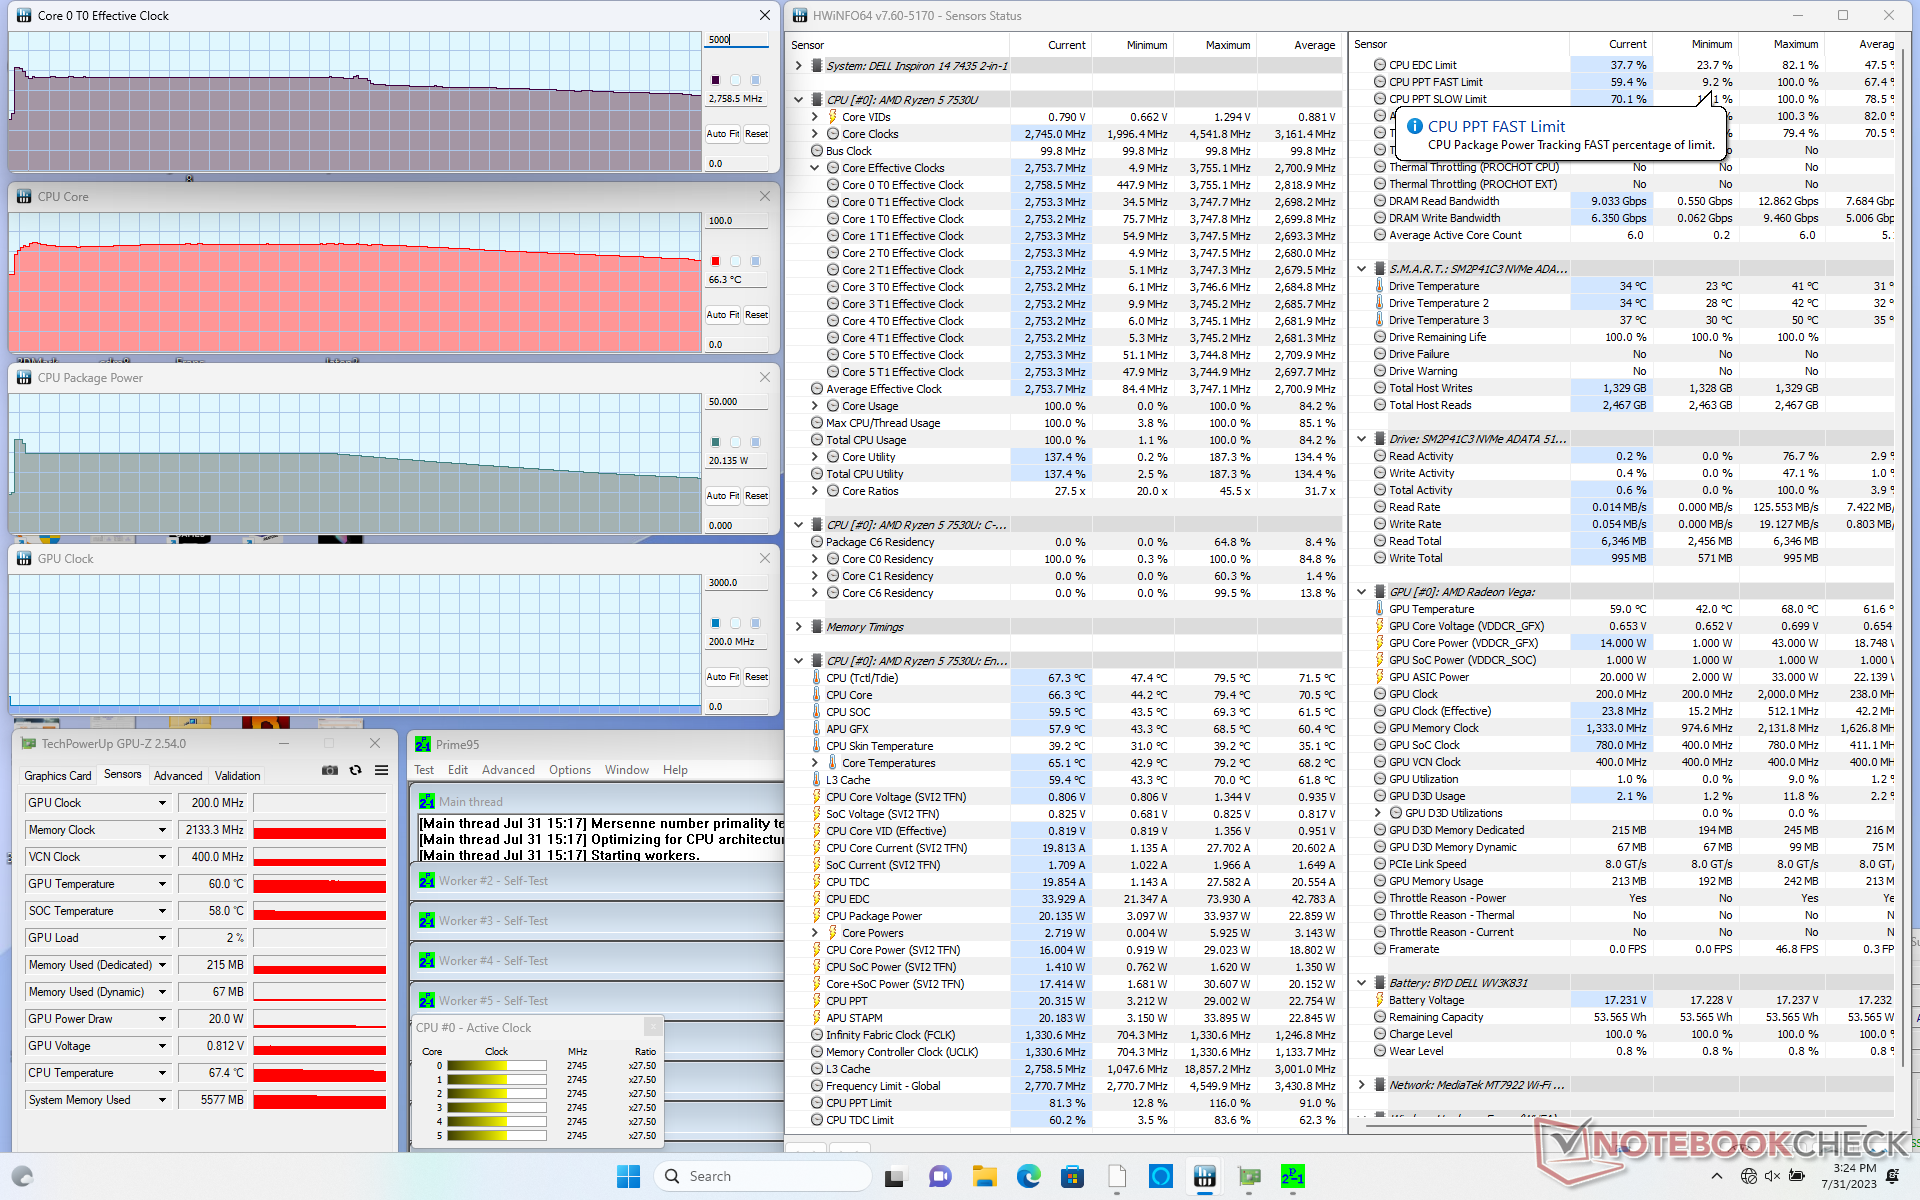Image resolution: width=1920 pixels, height=1200 pixels.
Task: Click the red color swatch in CPU Core graph
Action: pos(715,261)
